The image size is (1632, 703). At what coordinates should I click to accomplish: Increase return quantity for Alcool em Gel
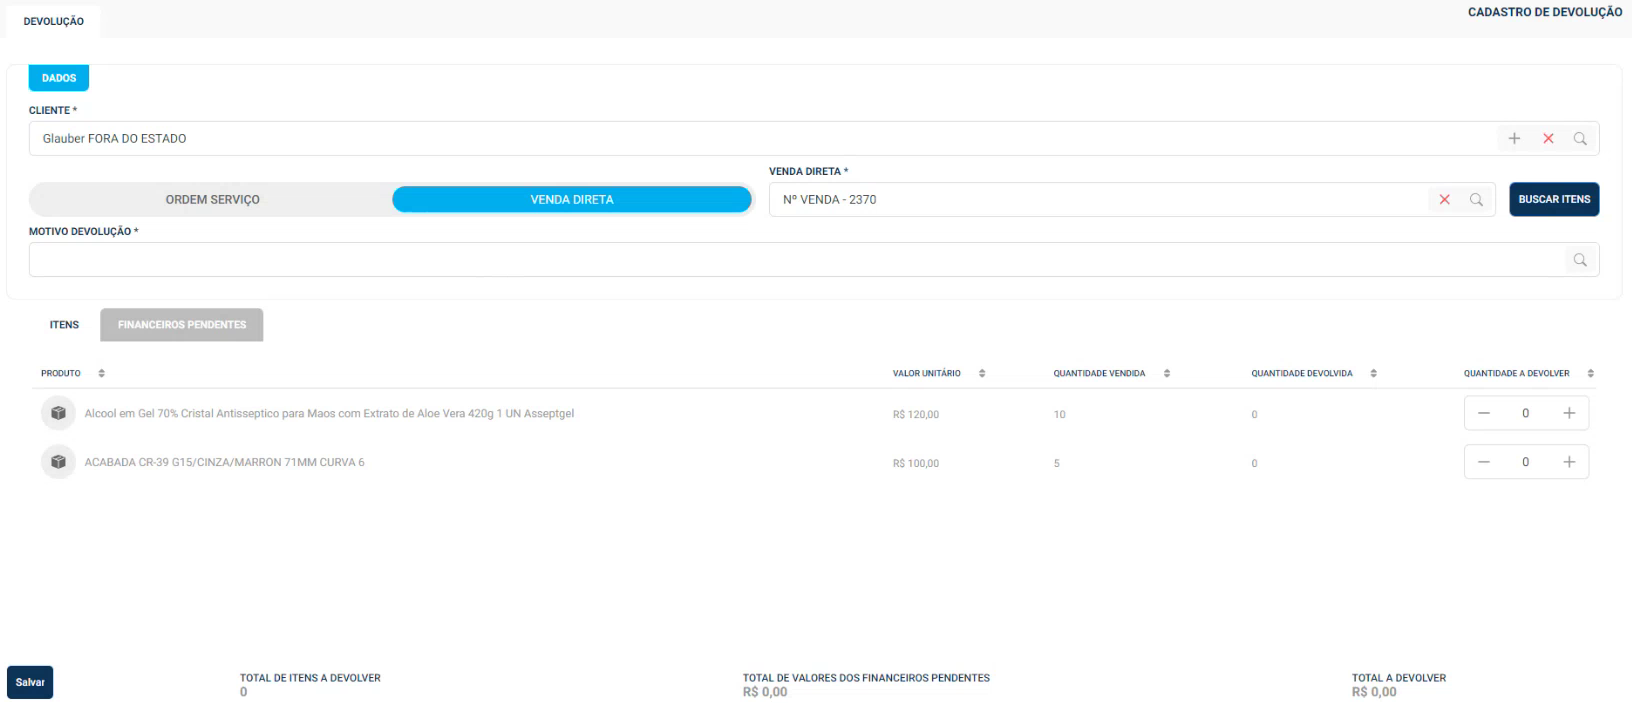tap(1569, 413)
